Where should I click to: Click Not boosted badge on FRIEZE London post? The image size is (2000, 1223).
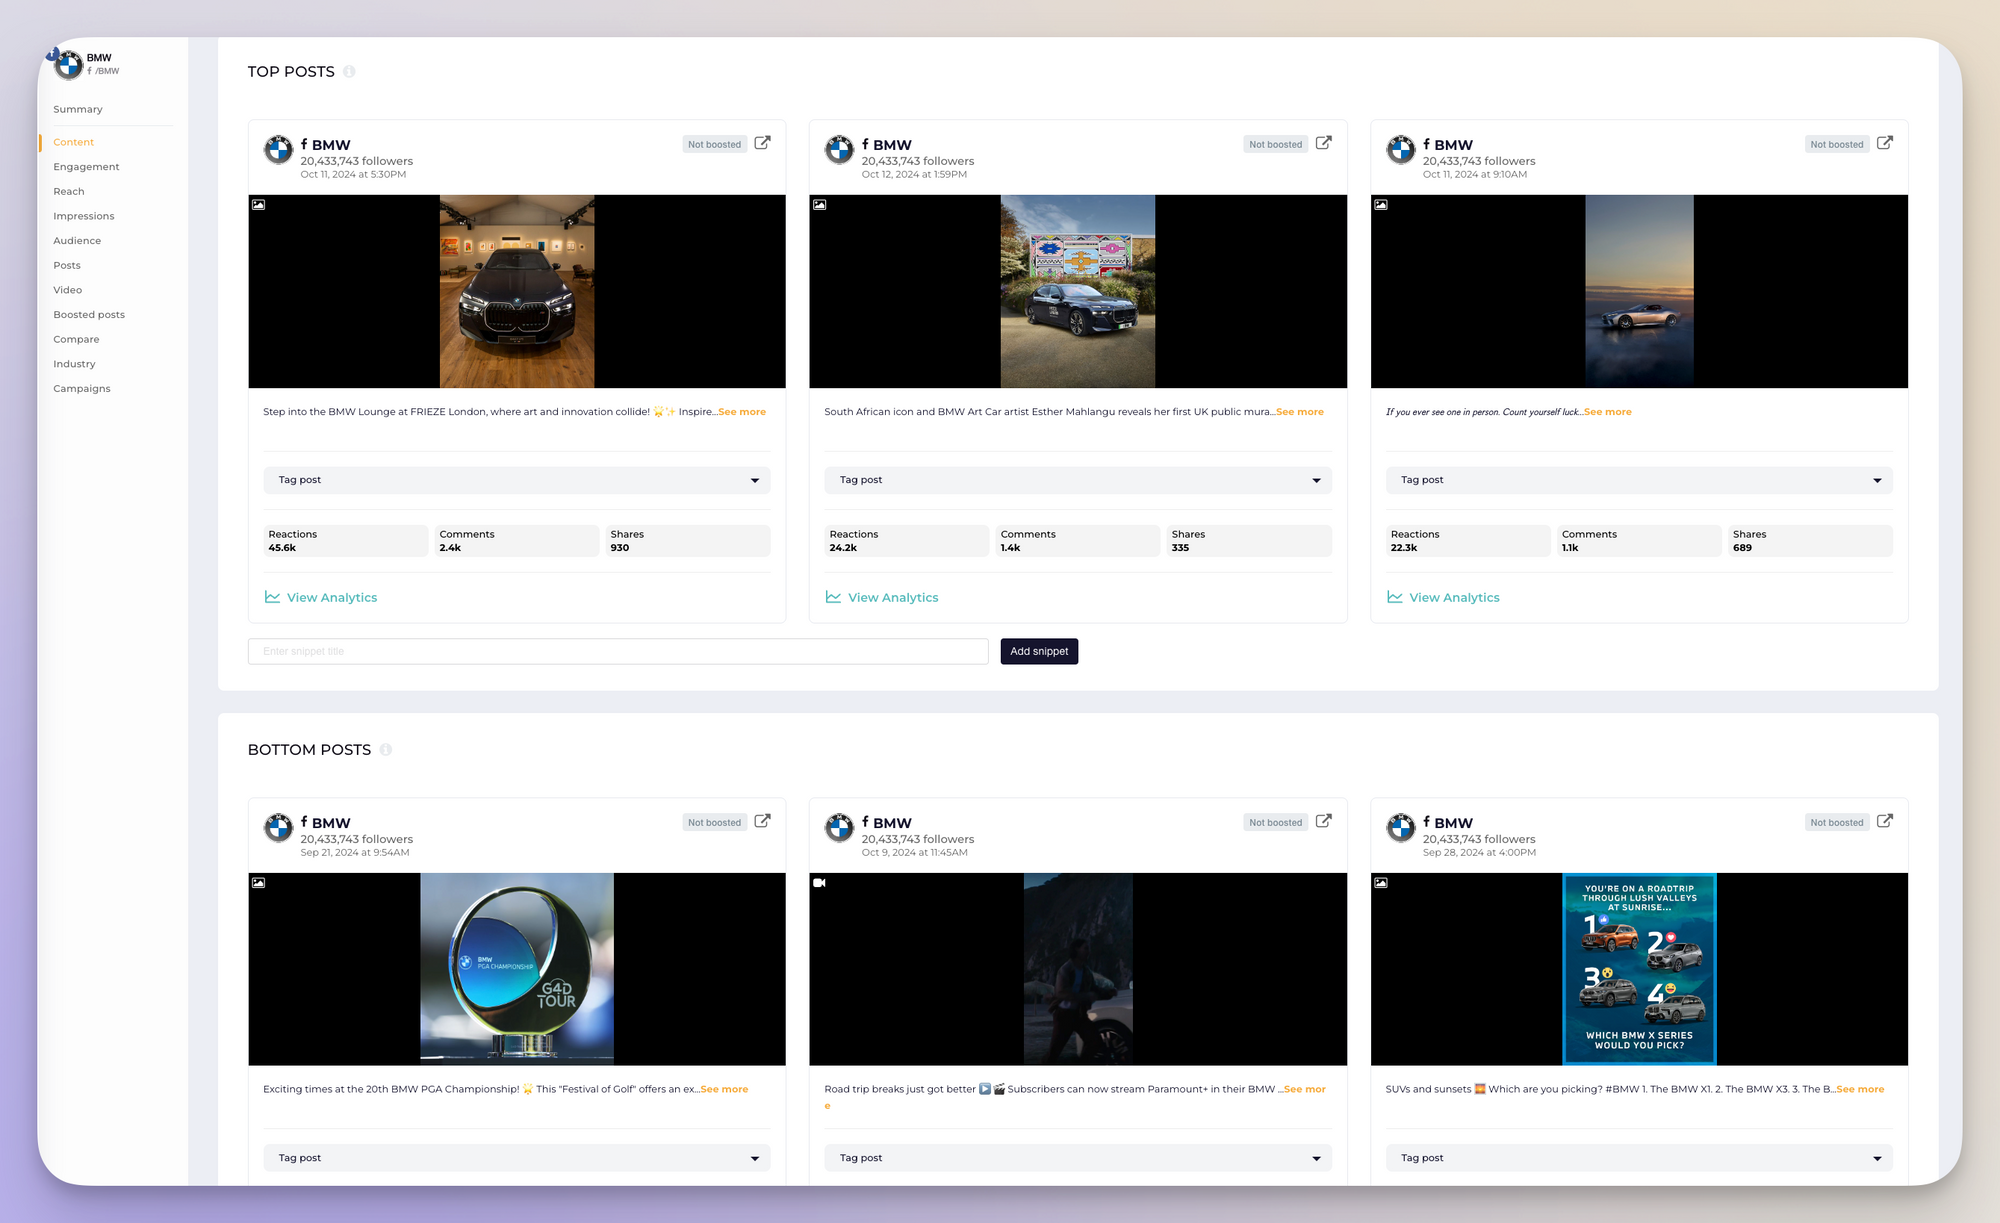click(x=714, y=144)
